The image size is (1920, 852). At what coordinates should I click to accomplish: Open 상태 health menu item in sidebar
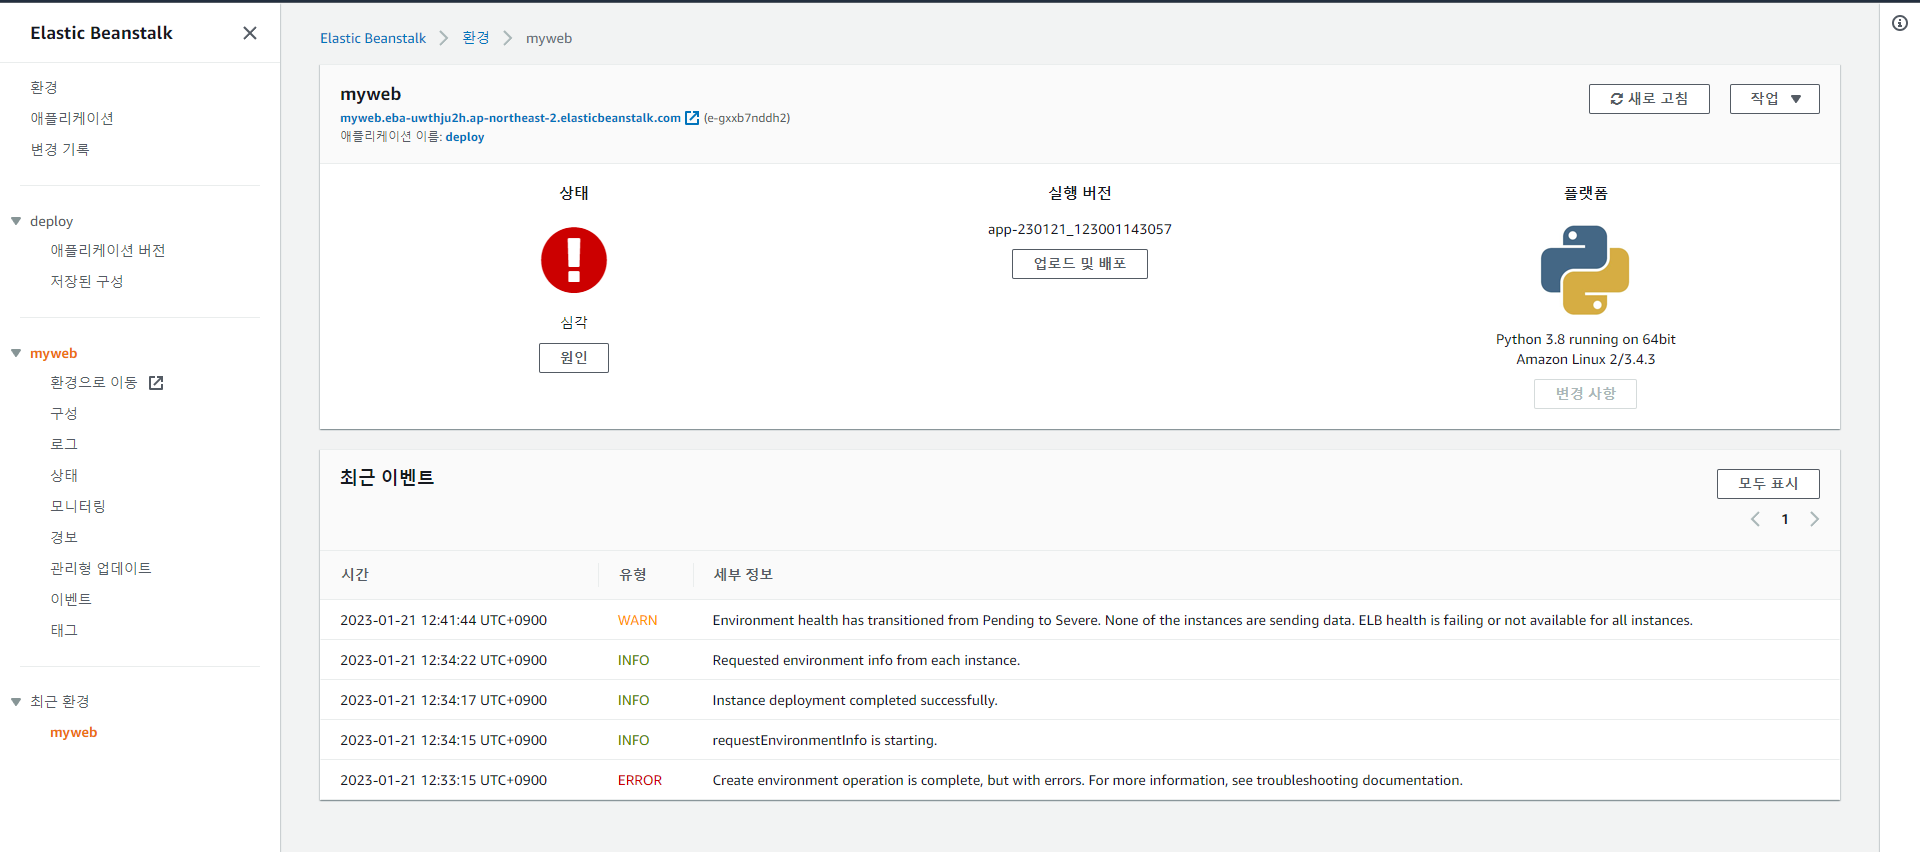pyautogui.click(x=64, y=476)
